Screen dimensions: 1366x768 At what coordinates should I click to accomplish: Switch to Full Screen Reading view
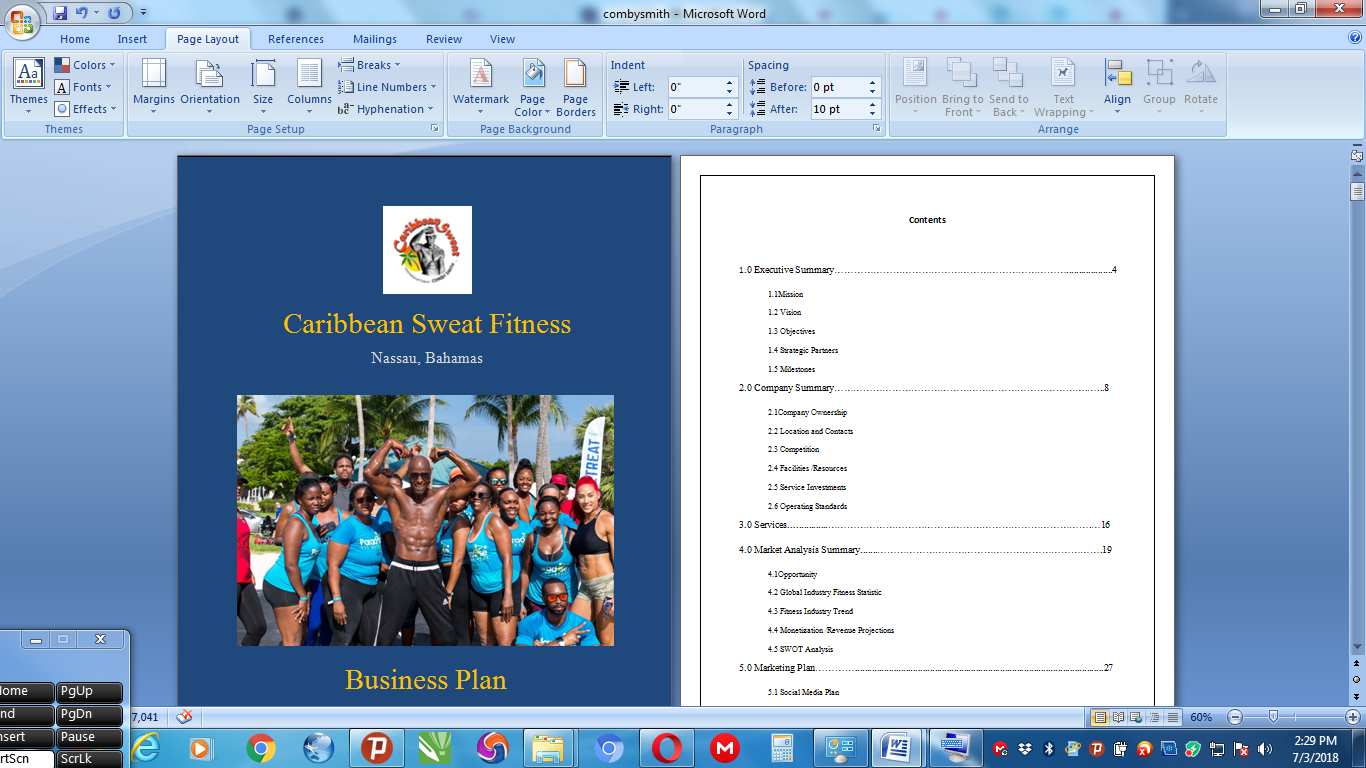coord(1118,717)
